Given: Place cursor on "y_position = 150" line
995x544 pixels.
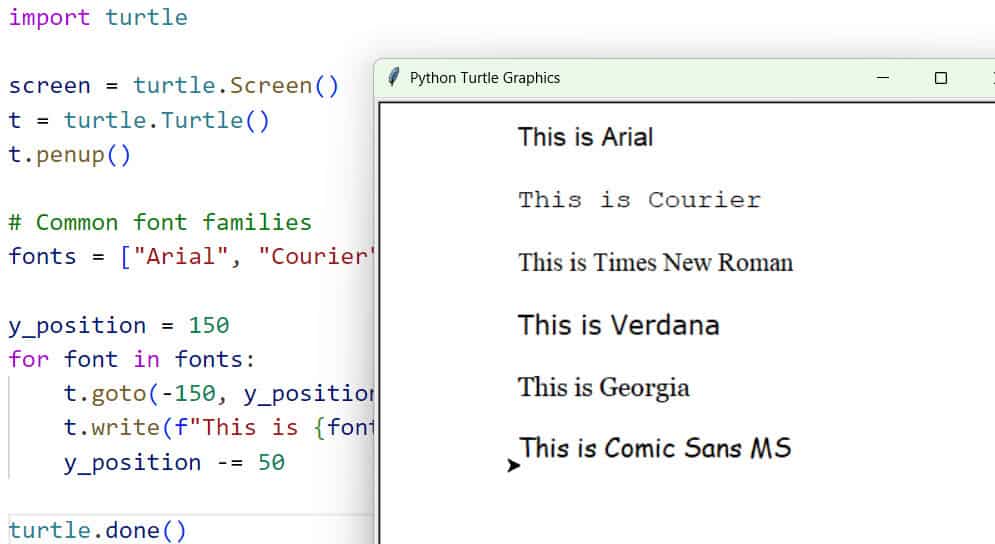Looking at the screenshot, I should 119,326.
